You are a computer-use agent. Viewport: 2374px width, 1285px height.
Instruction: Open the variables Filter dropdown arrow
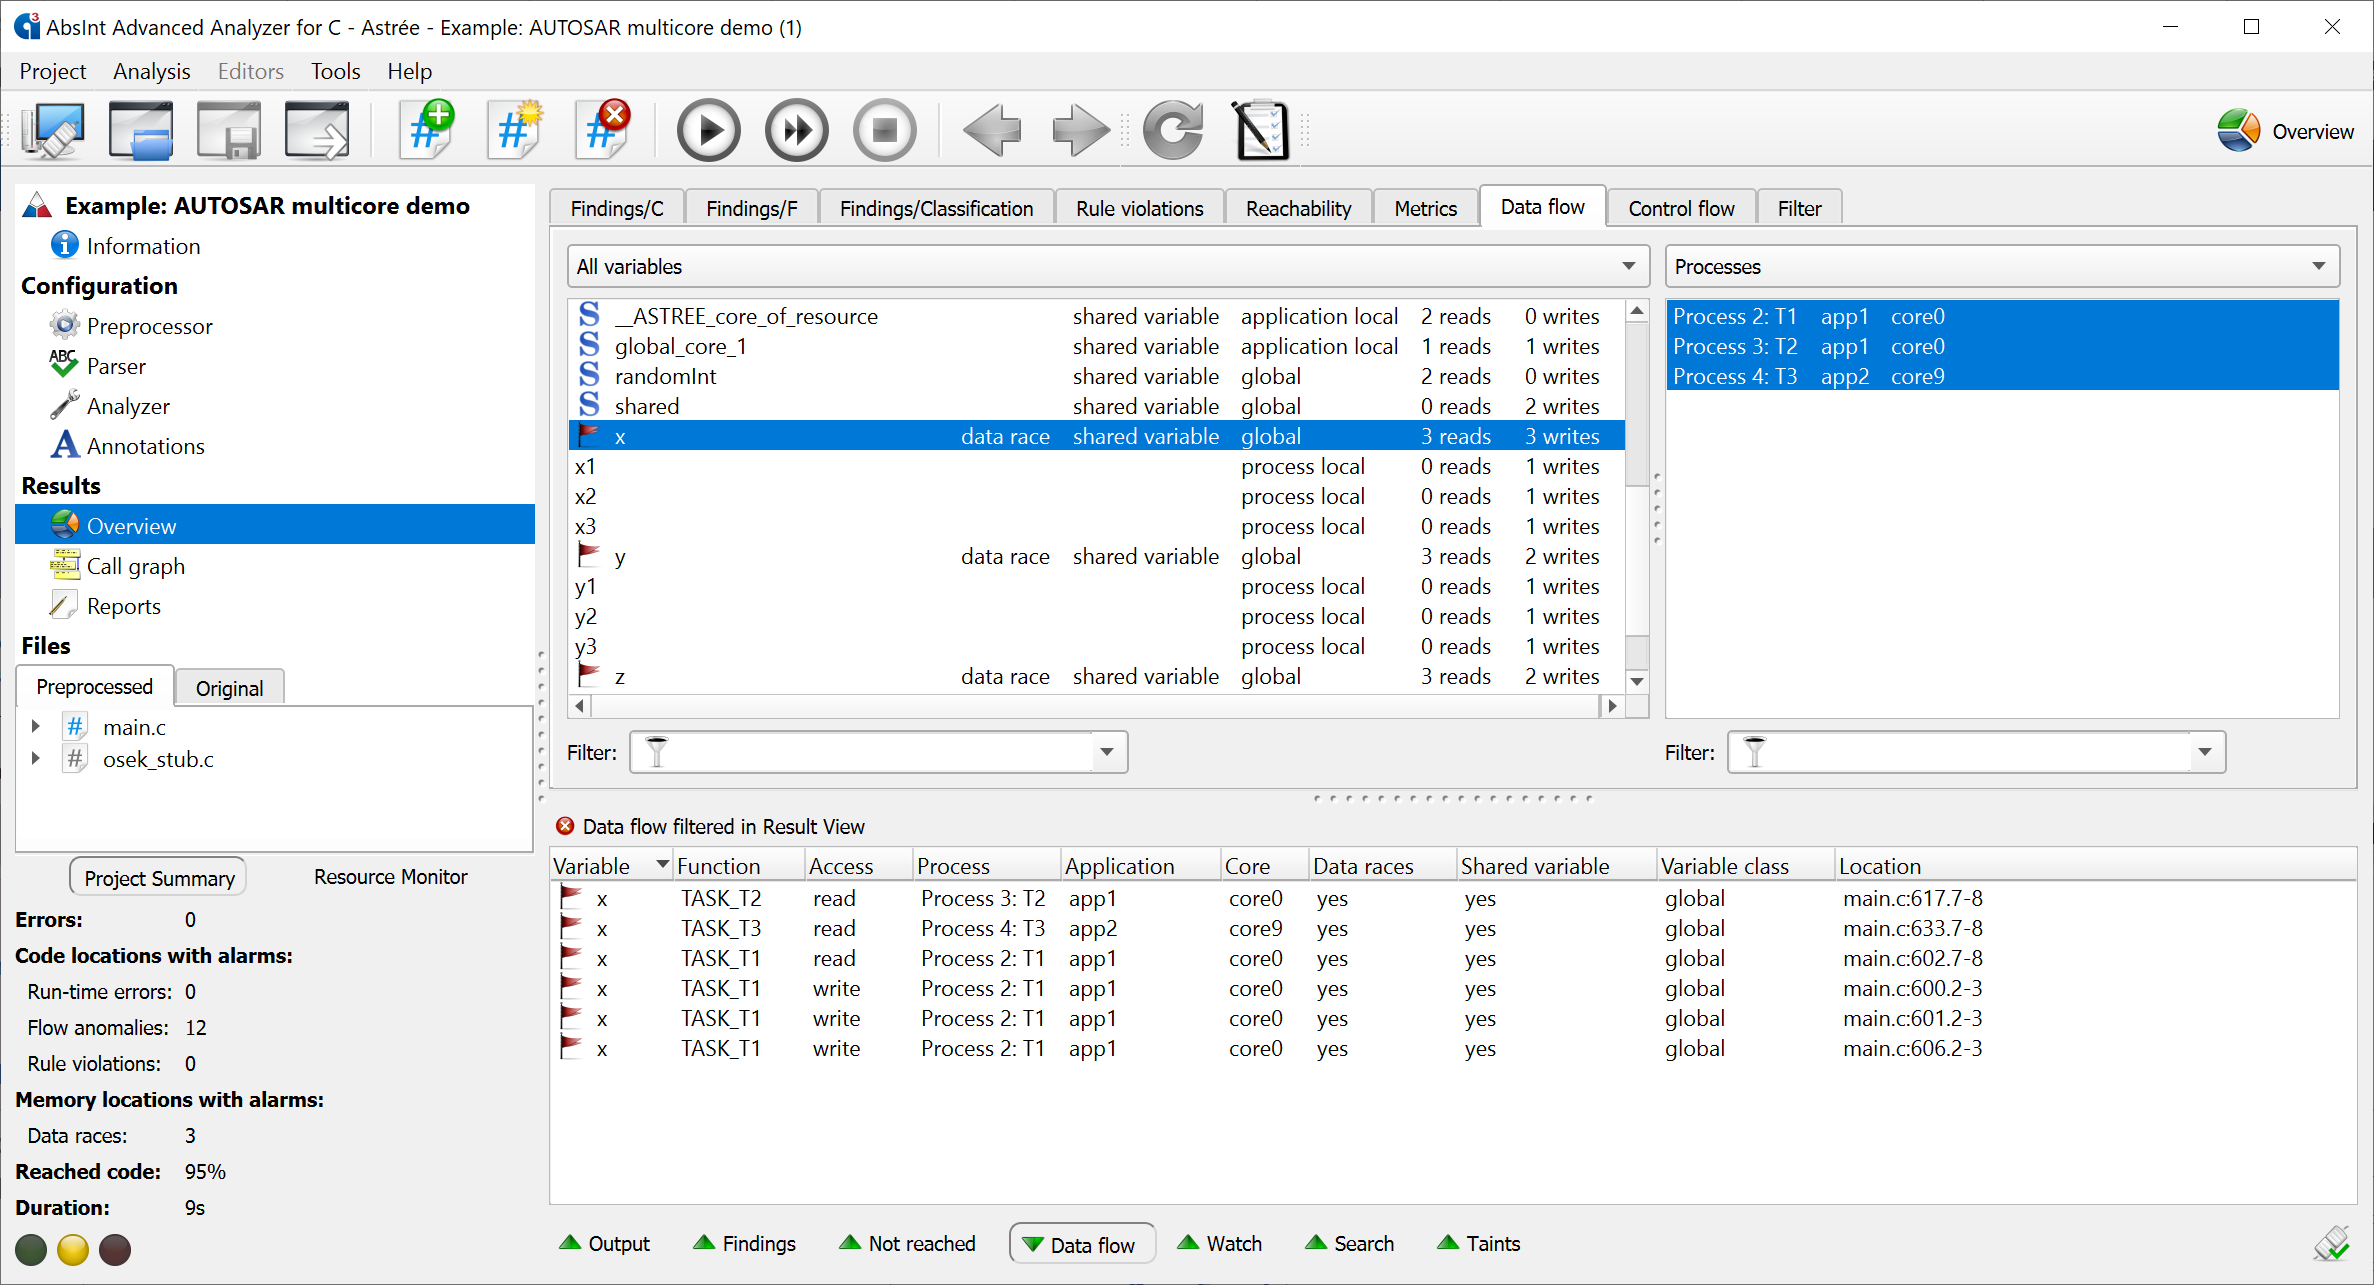pos(1107,752)
